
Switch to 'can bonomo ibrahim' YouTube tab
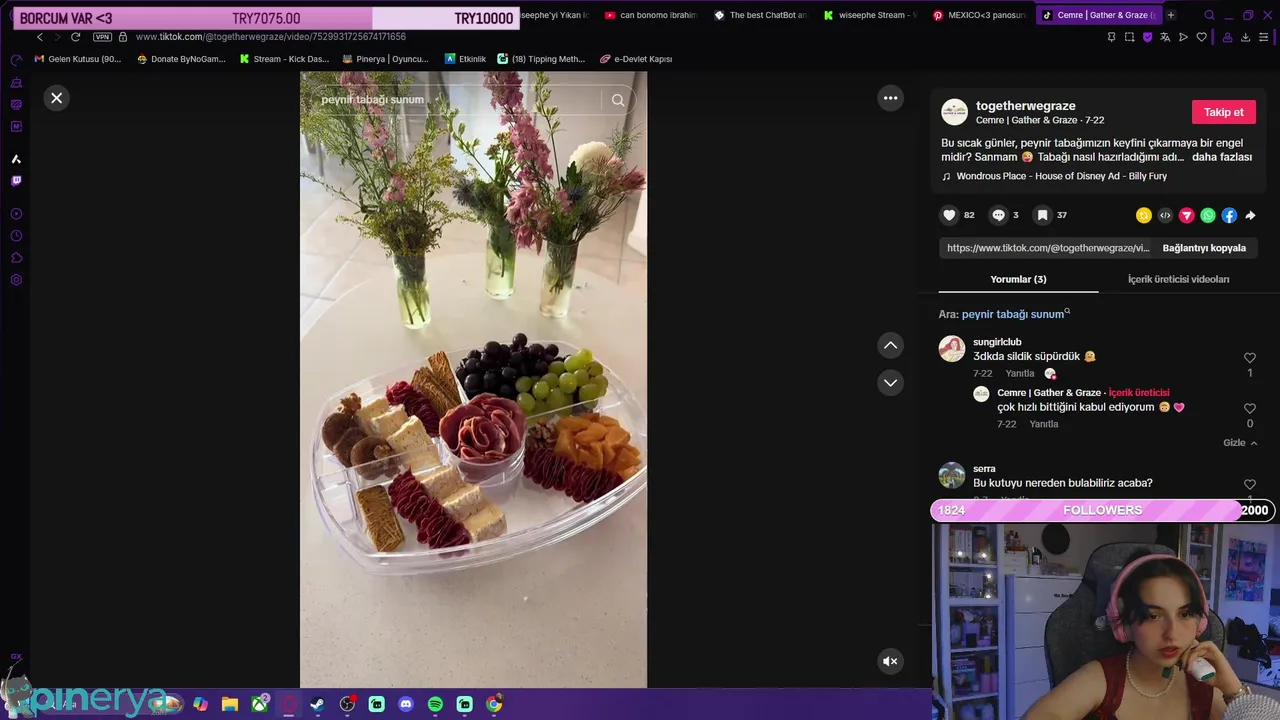(x=652, y=15)
